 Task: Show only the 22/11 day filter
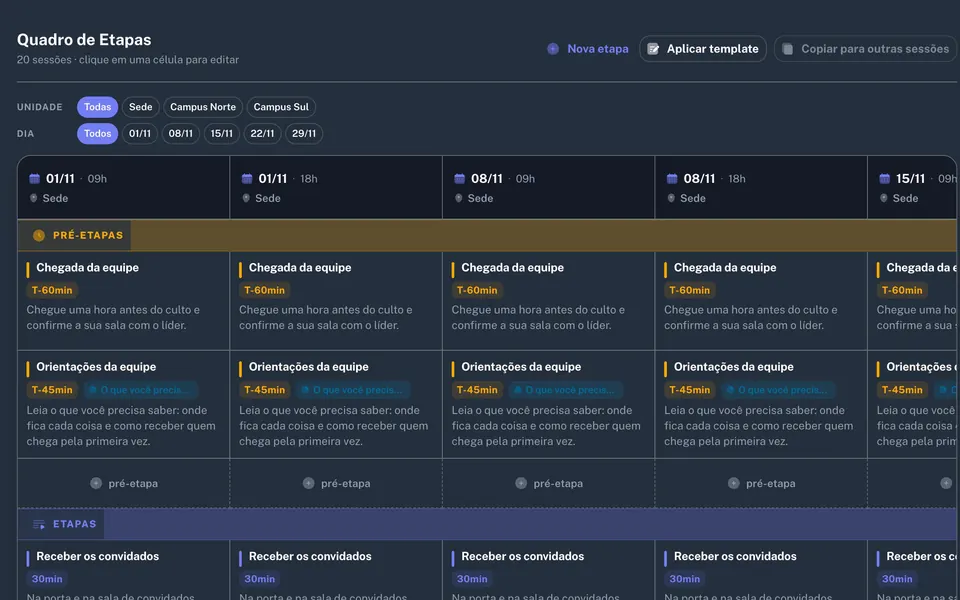(x=262, y=133)
